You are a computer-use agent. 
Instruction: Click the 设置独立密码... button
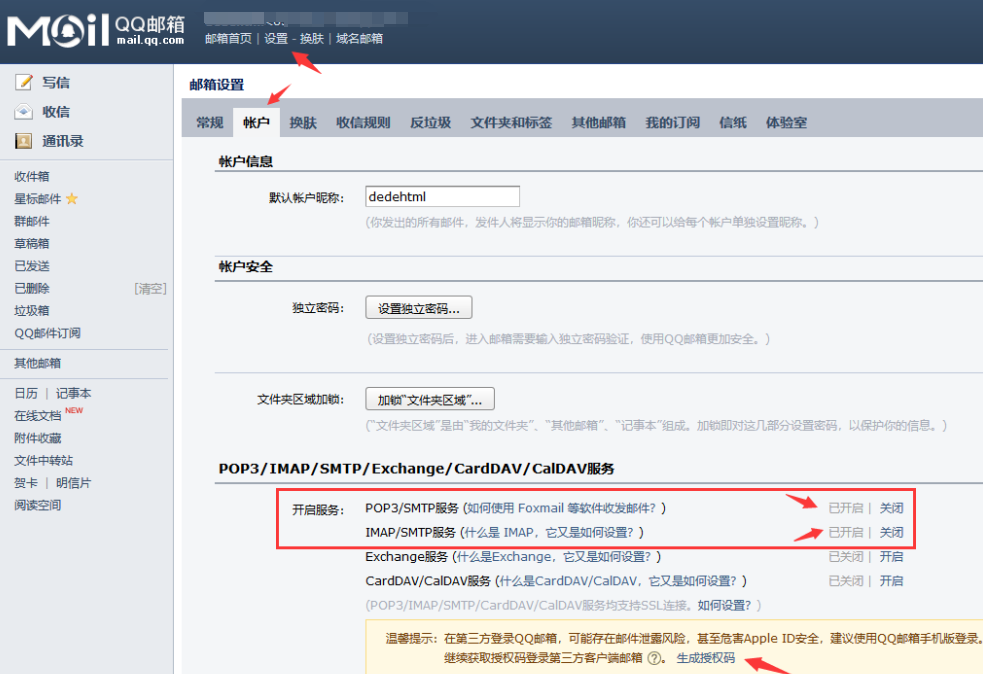[419, 308]
